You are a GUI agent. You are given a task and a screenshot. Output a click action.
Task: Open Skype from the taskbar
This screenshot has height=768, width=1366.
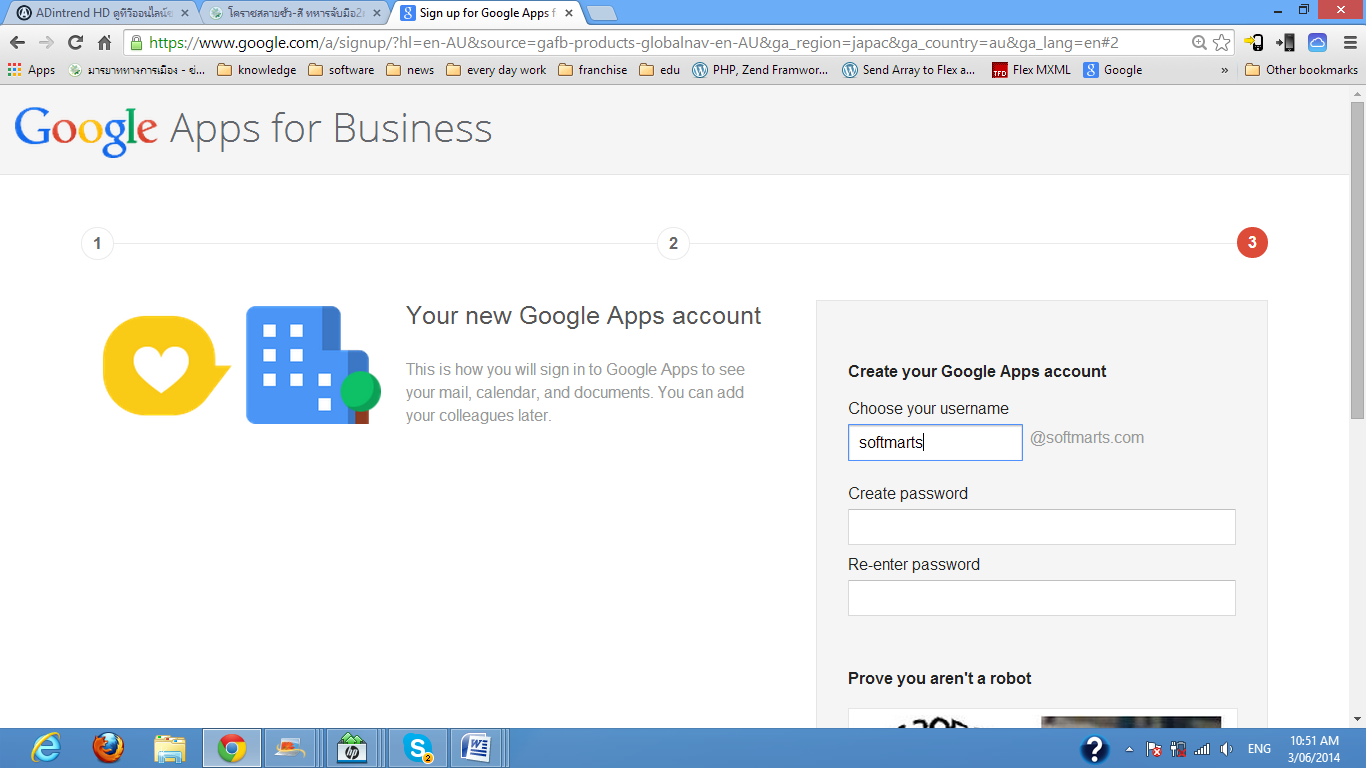tap(418, 748)
